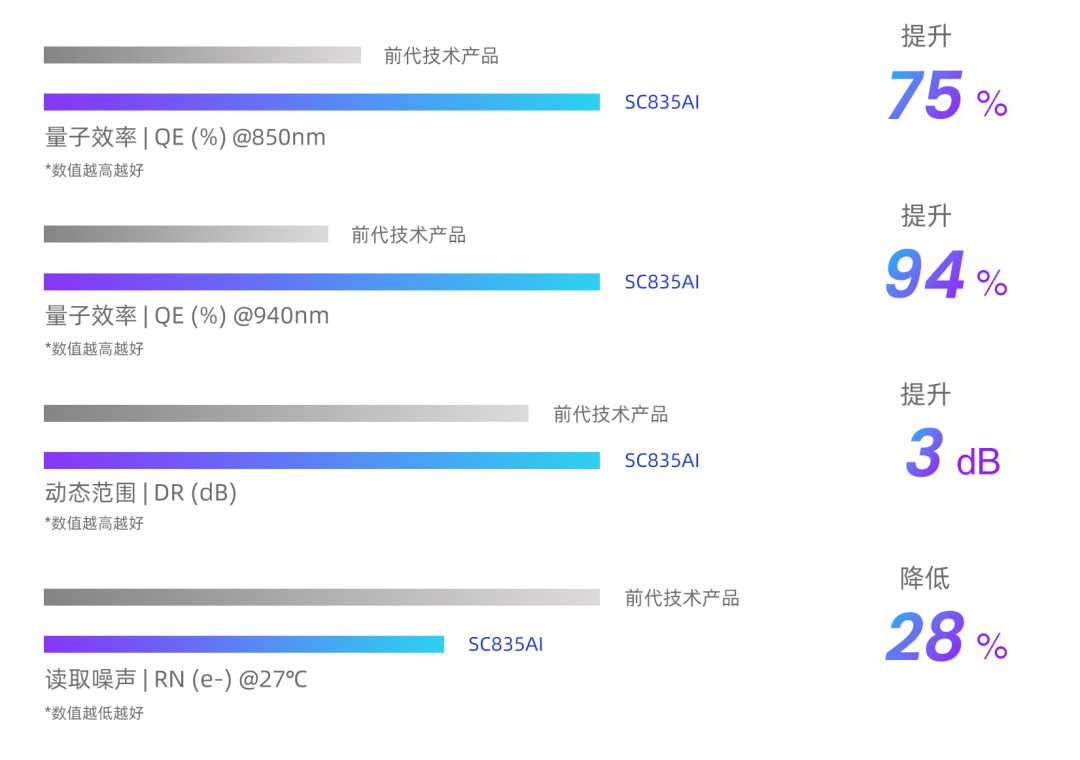This screenshot has height=760, width=1080.
Task: Click the gradient SC835AI bar above QE @850nm
Action: click(x=321, y=102)
